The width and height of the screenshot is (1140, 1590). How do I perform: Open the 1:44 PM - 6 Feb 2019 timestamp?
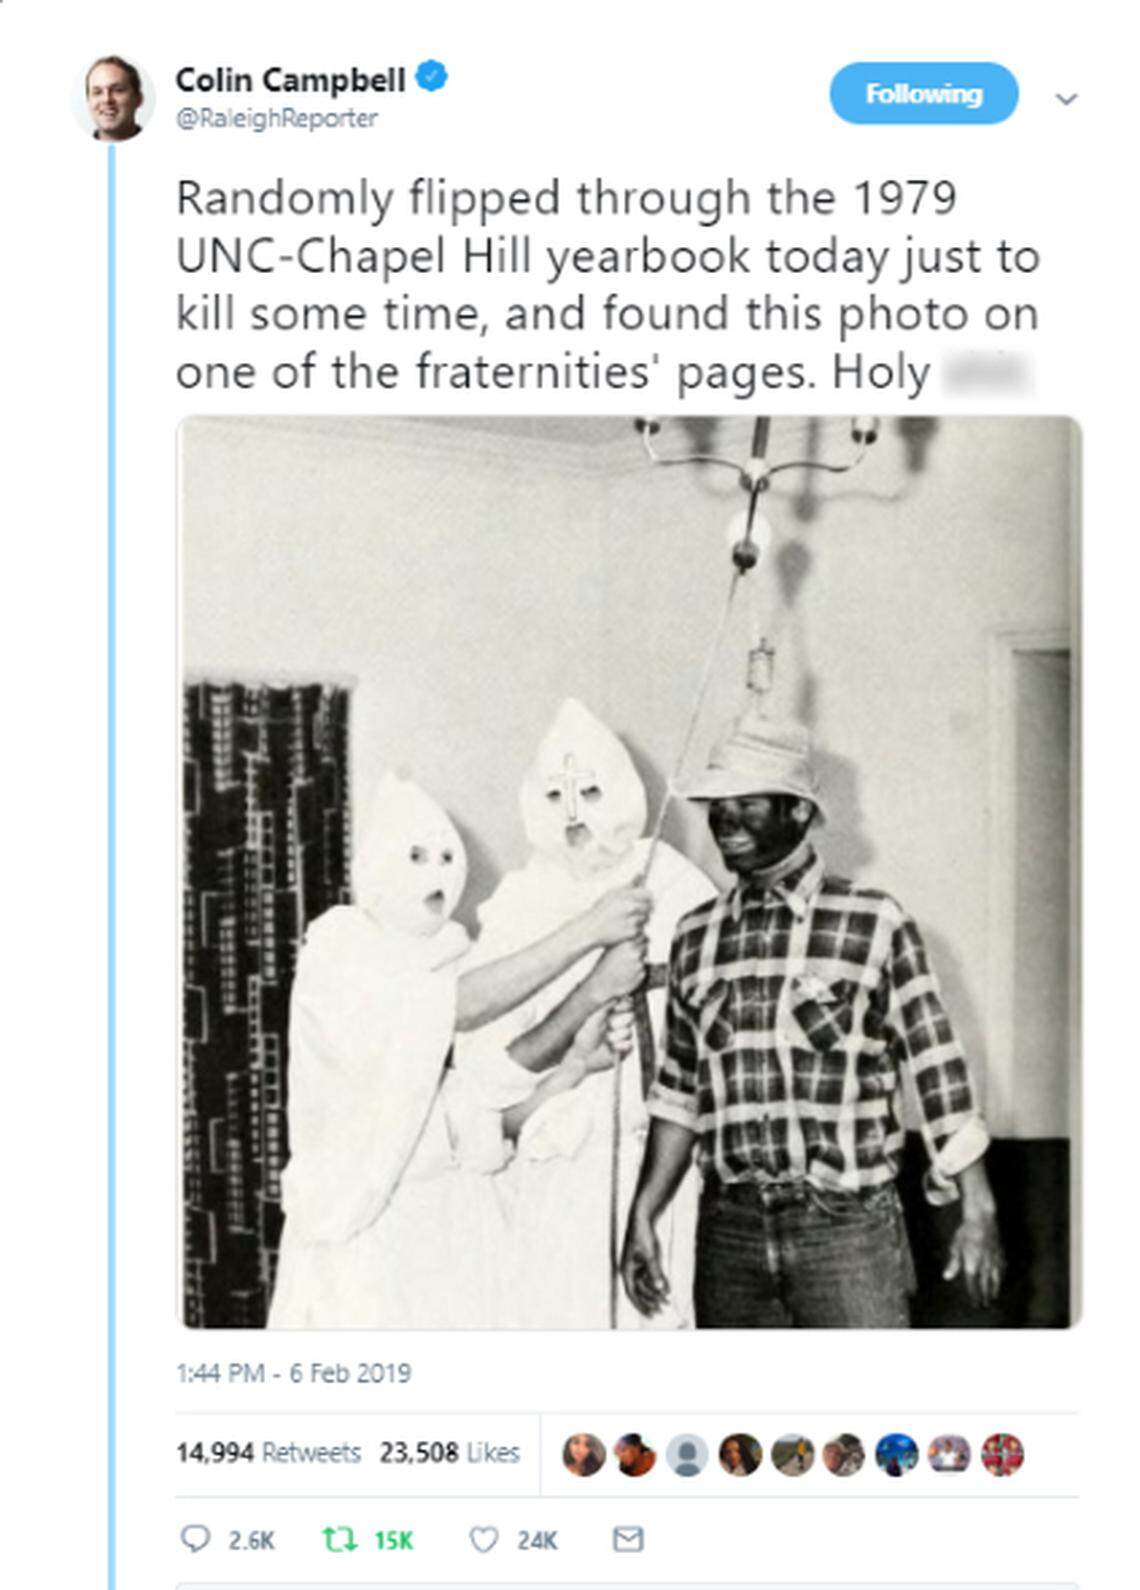pos(293,1373)
